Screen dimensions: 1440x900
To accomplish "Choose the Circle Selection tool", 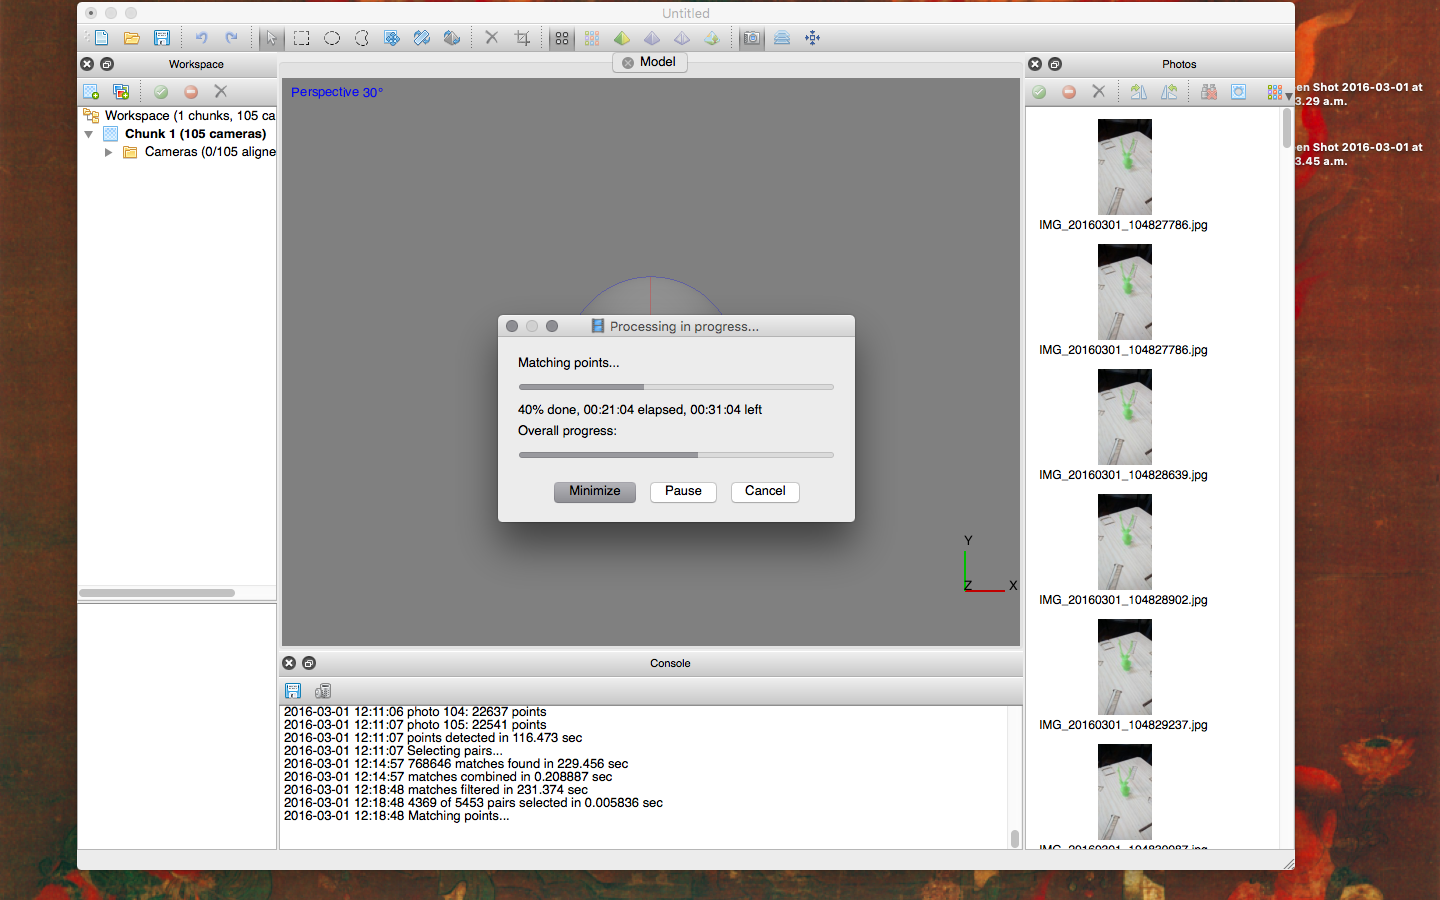I will [332, 38].
